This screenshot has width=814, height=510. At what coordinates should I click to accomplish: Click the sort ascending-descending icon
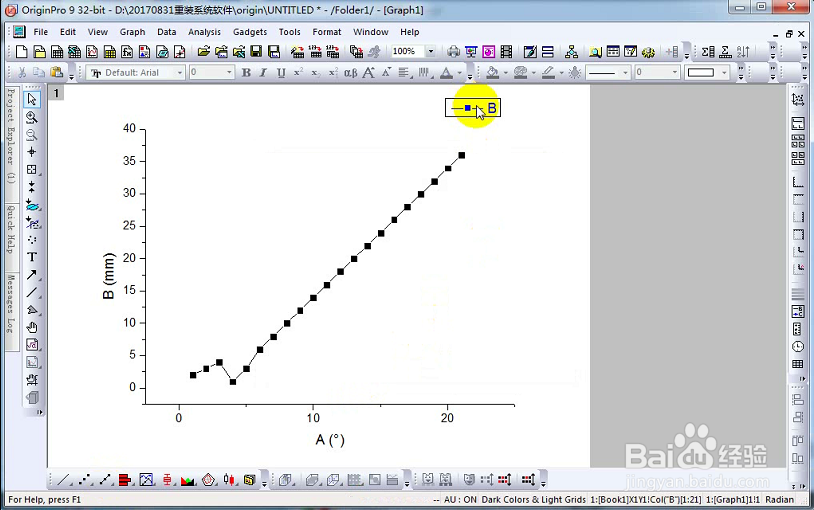coord(743,52)
